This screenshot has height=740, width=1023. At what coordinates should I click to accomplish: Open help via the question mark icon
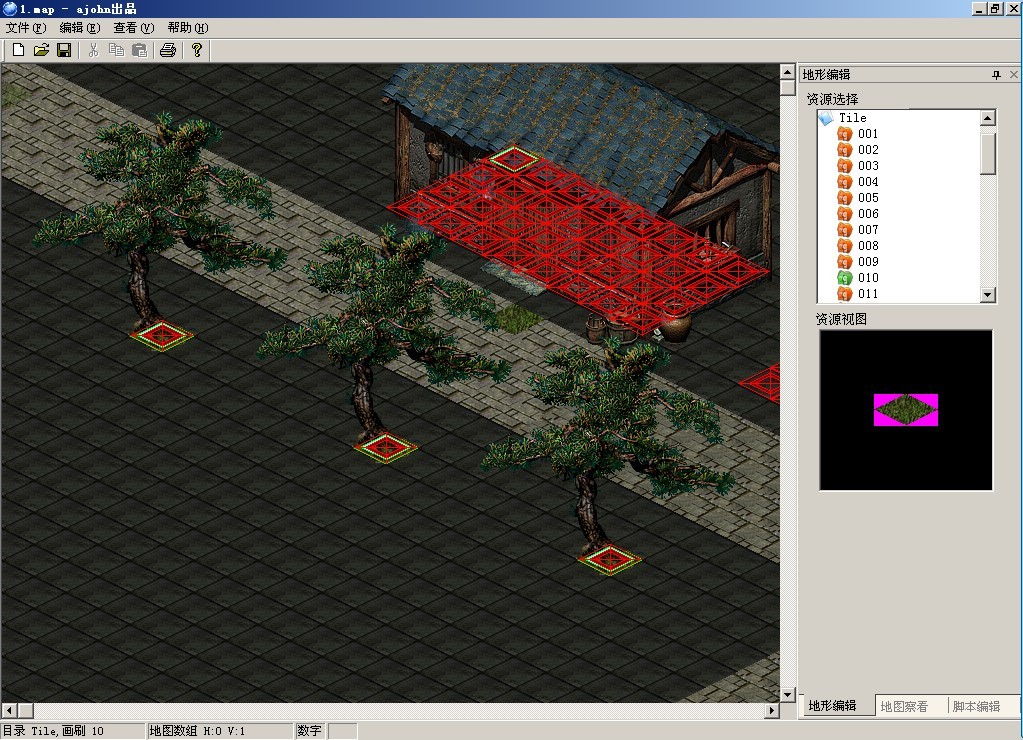196,50
